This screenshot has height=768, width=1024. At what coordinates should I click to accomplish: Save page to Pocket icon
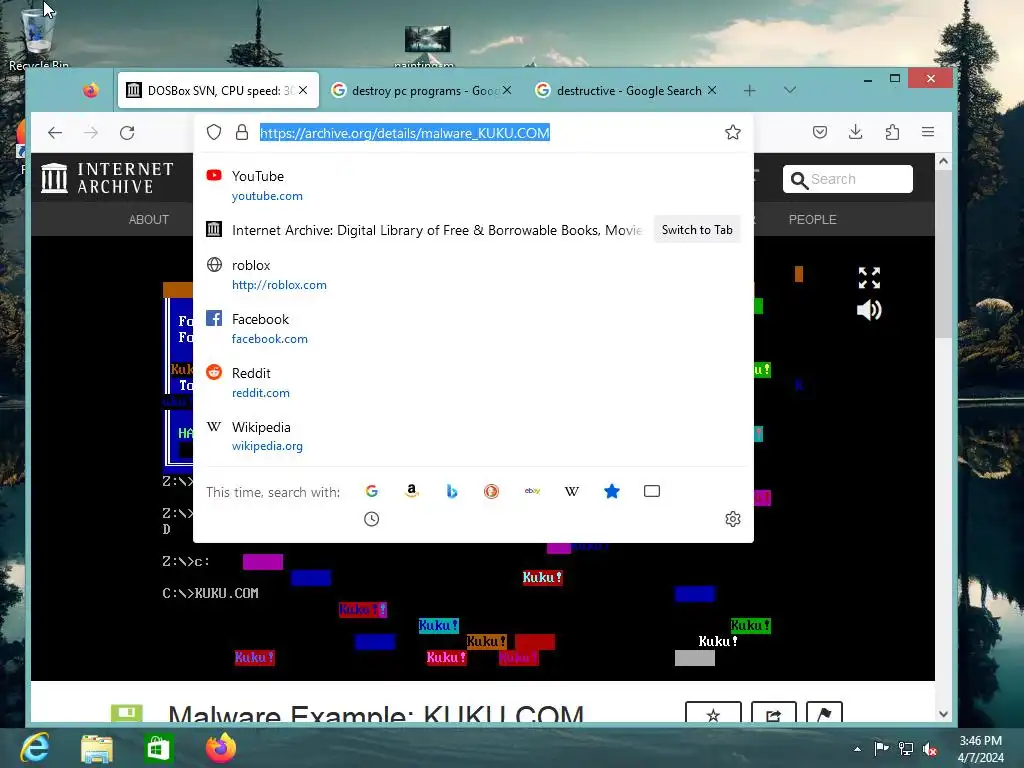(820, 133)
